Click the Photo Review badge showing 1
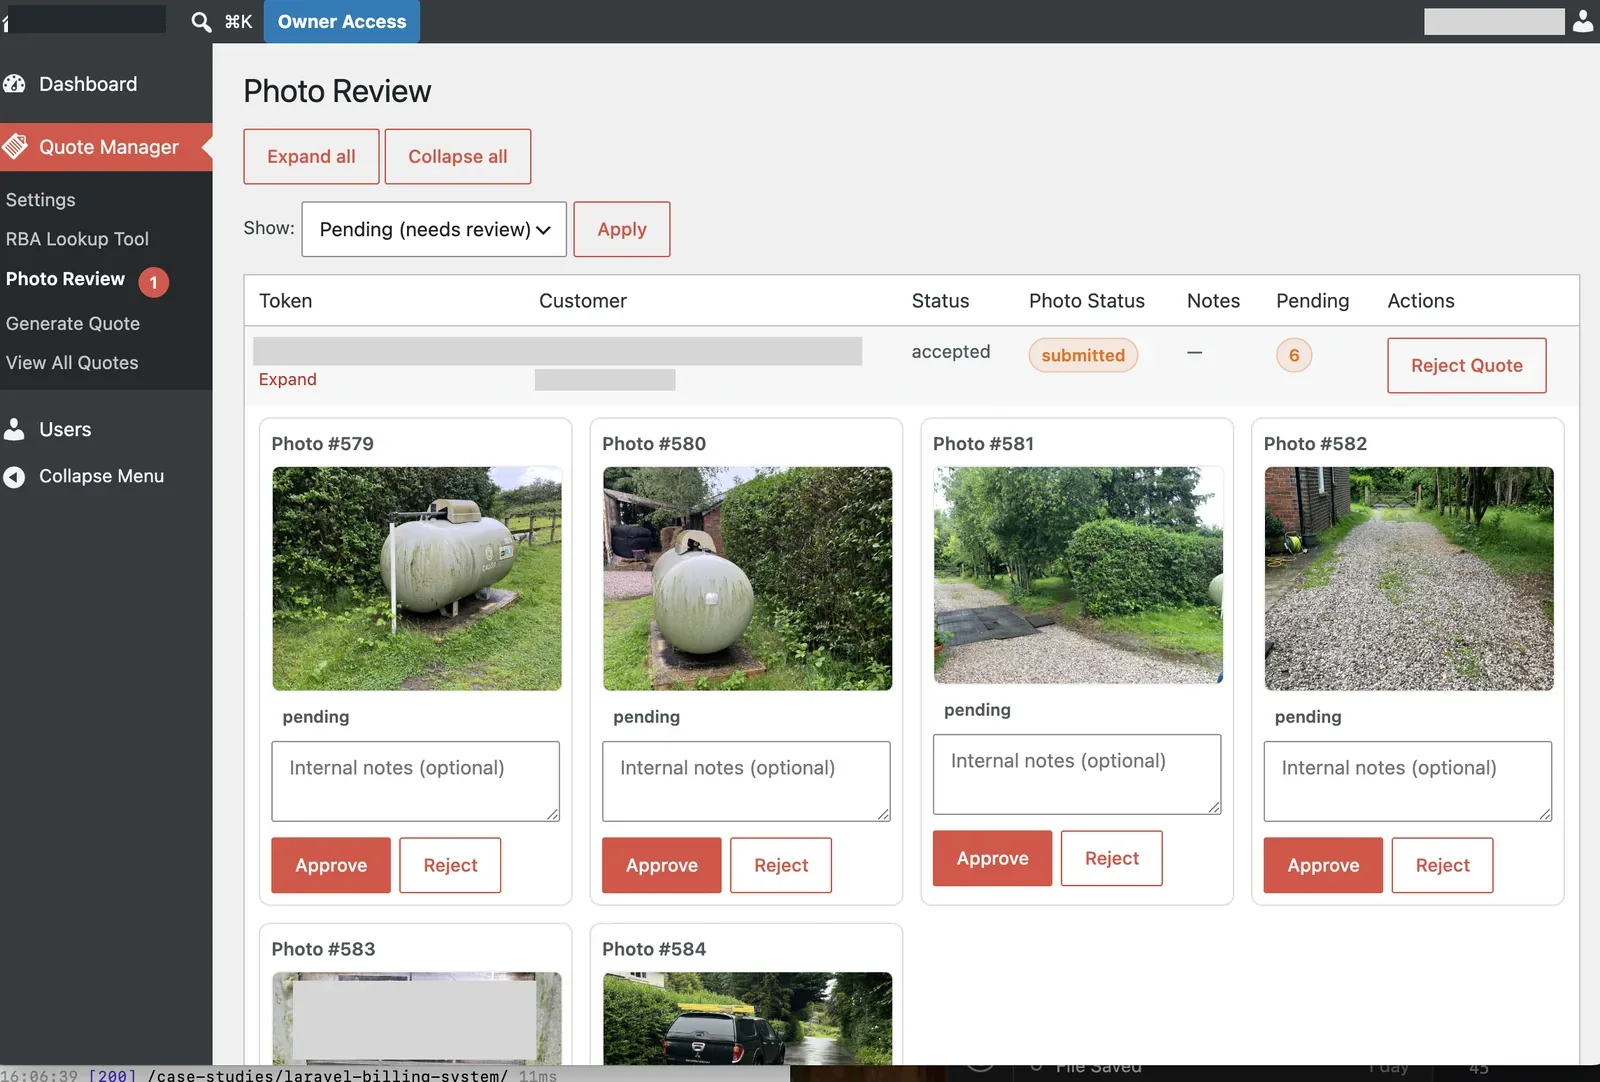The image size is (1600, 1082). pos(153,282)
